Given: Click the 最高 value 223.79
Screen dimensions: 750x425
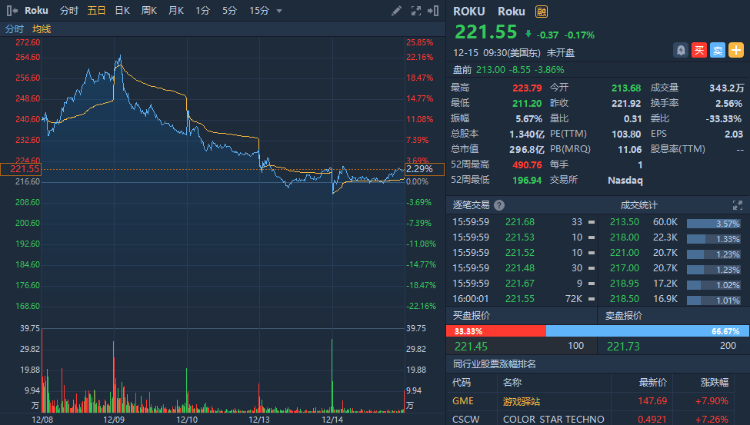Looking at the screenshot, I should [x=527, y=88].
